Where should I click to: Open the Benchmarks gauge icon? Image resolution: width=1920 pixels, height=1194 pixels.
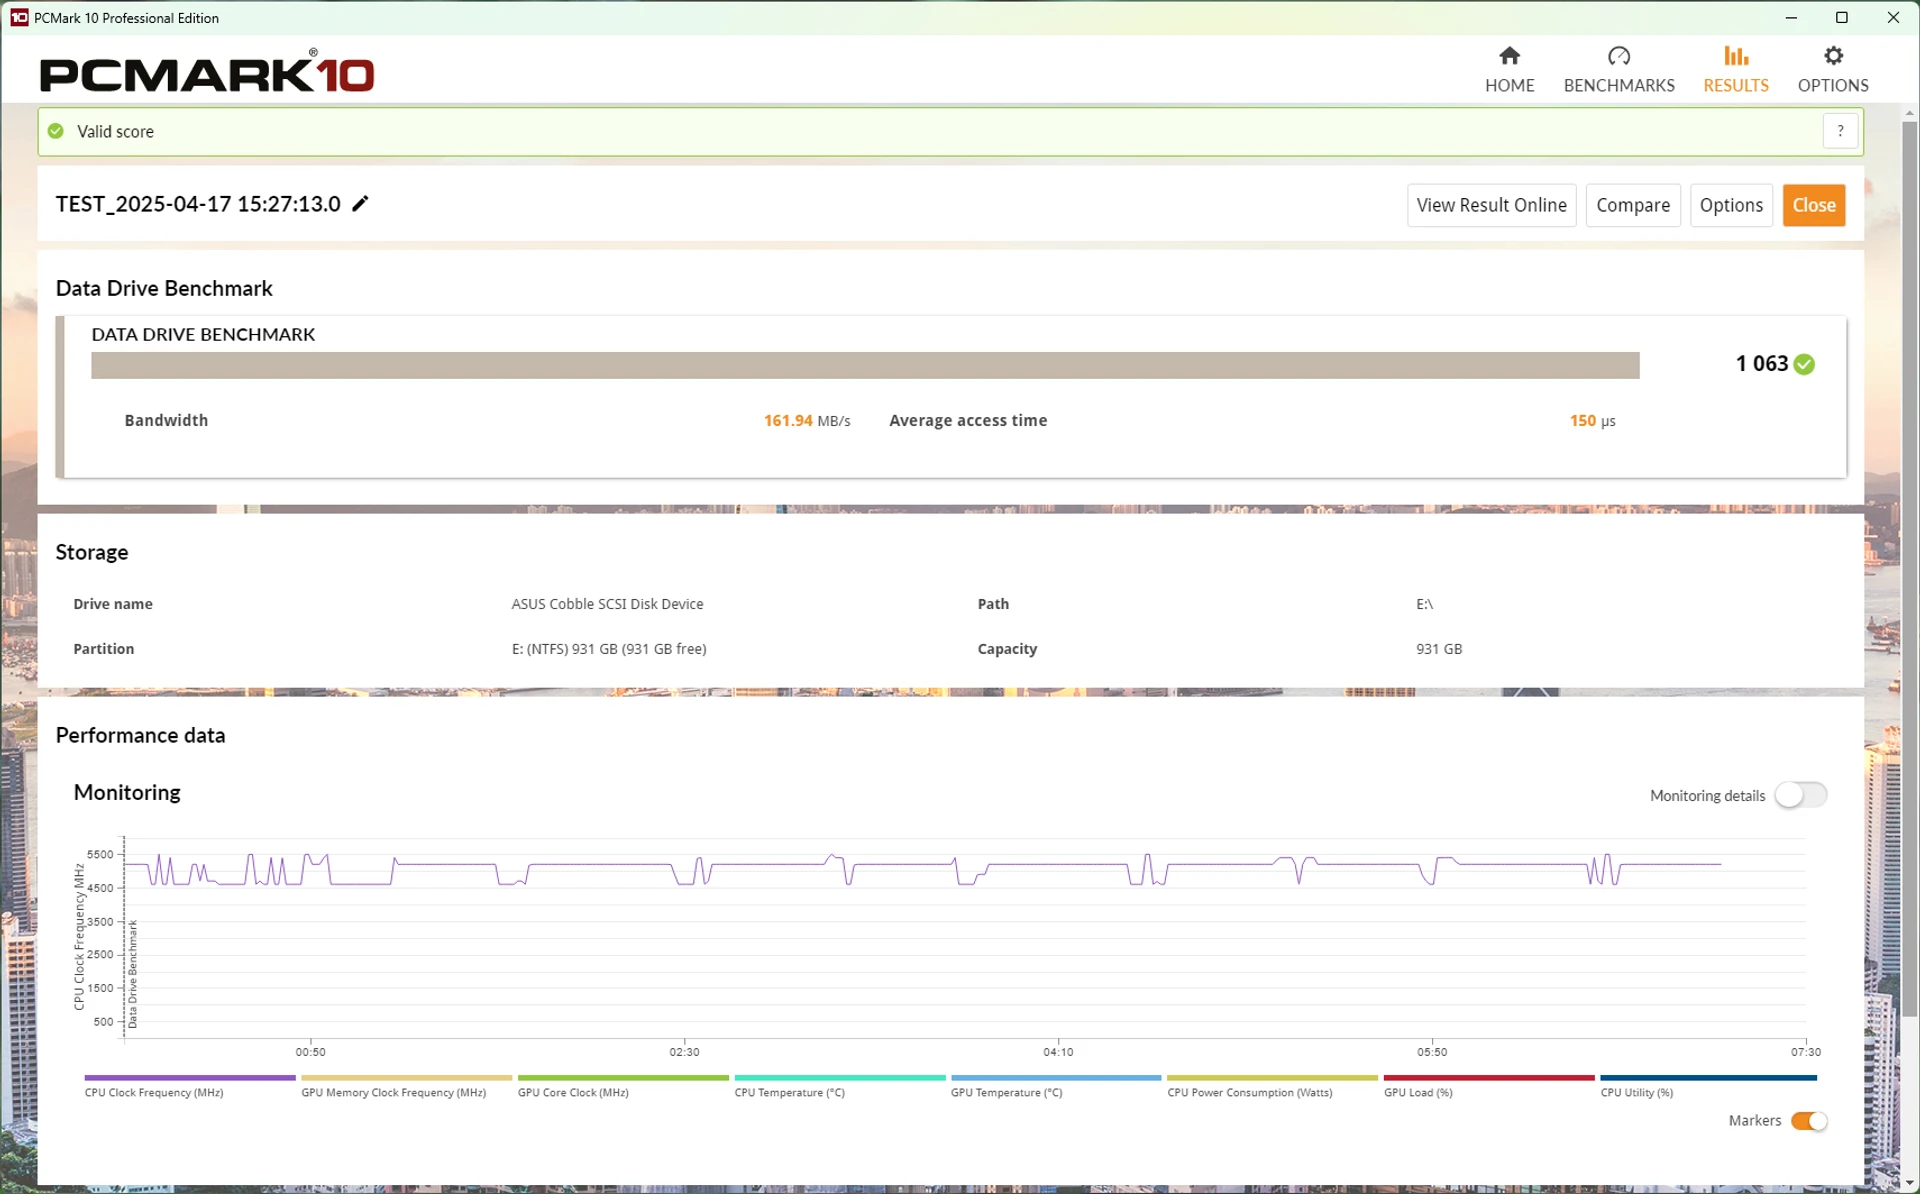coord(1618,56)
